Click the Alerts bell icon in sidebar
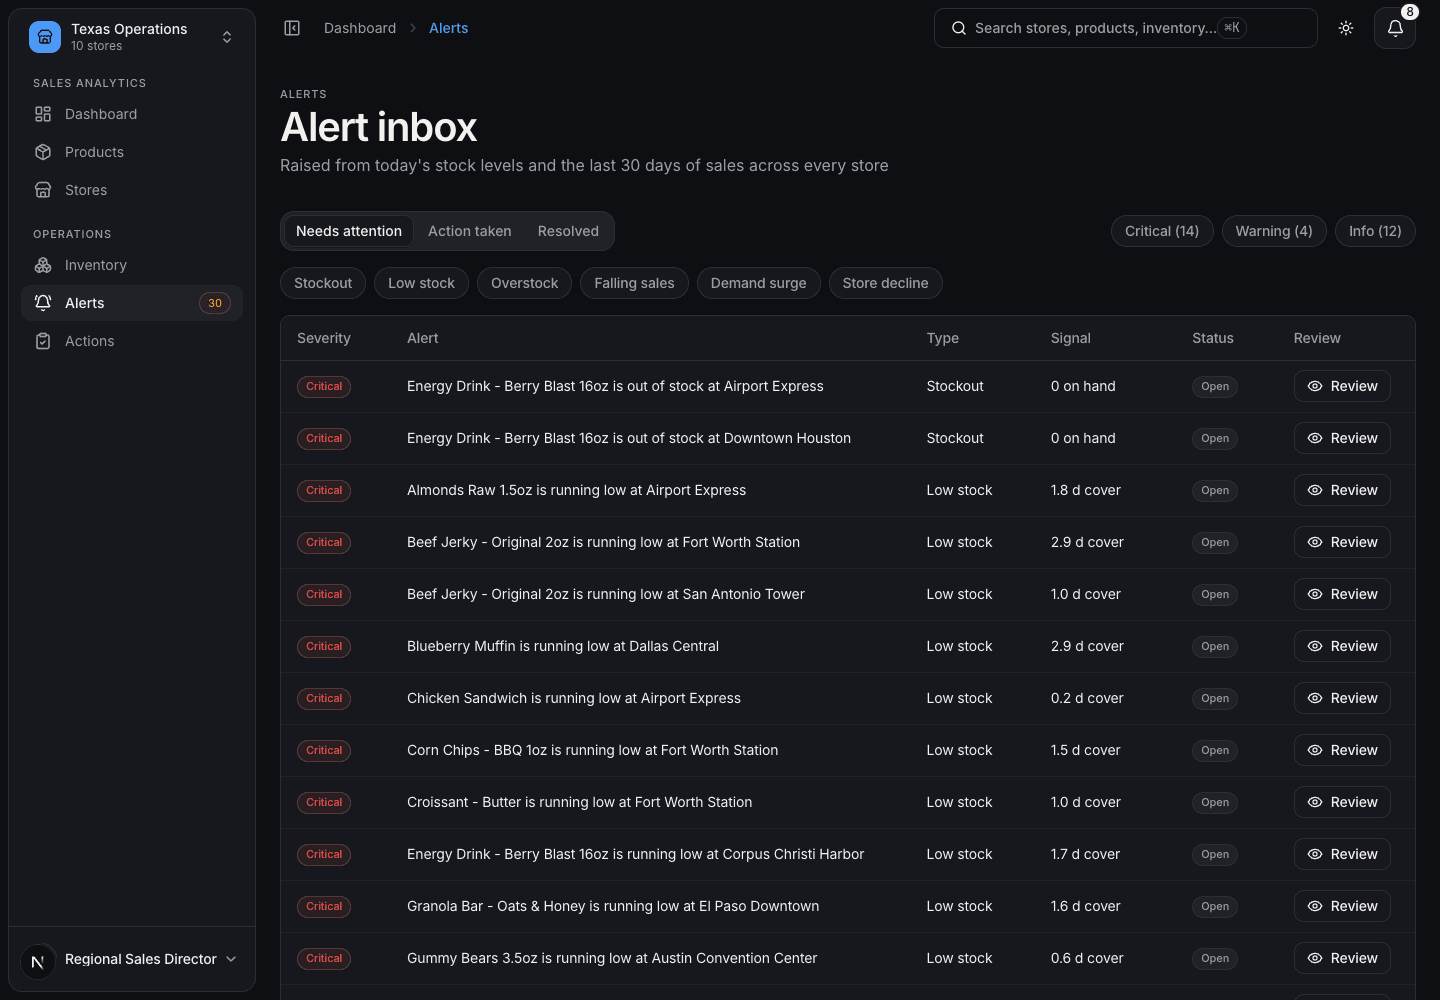The image size is (1440, 1000). [x=43, y=303]
